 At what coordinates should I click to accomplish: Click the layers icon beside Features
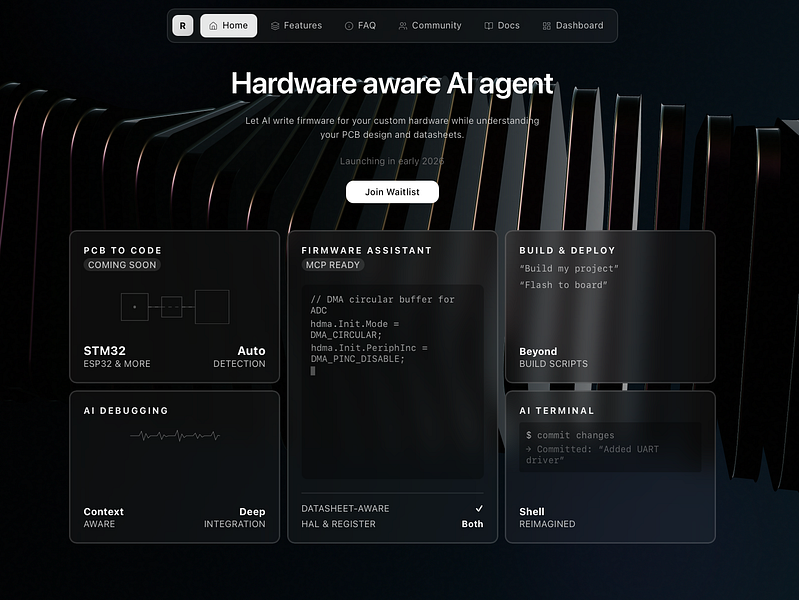coord(275,25)
